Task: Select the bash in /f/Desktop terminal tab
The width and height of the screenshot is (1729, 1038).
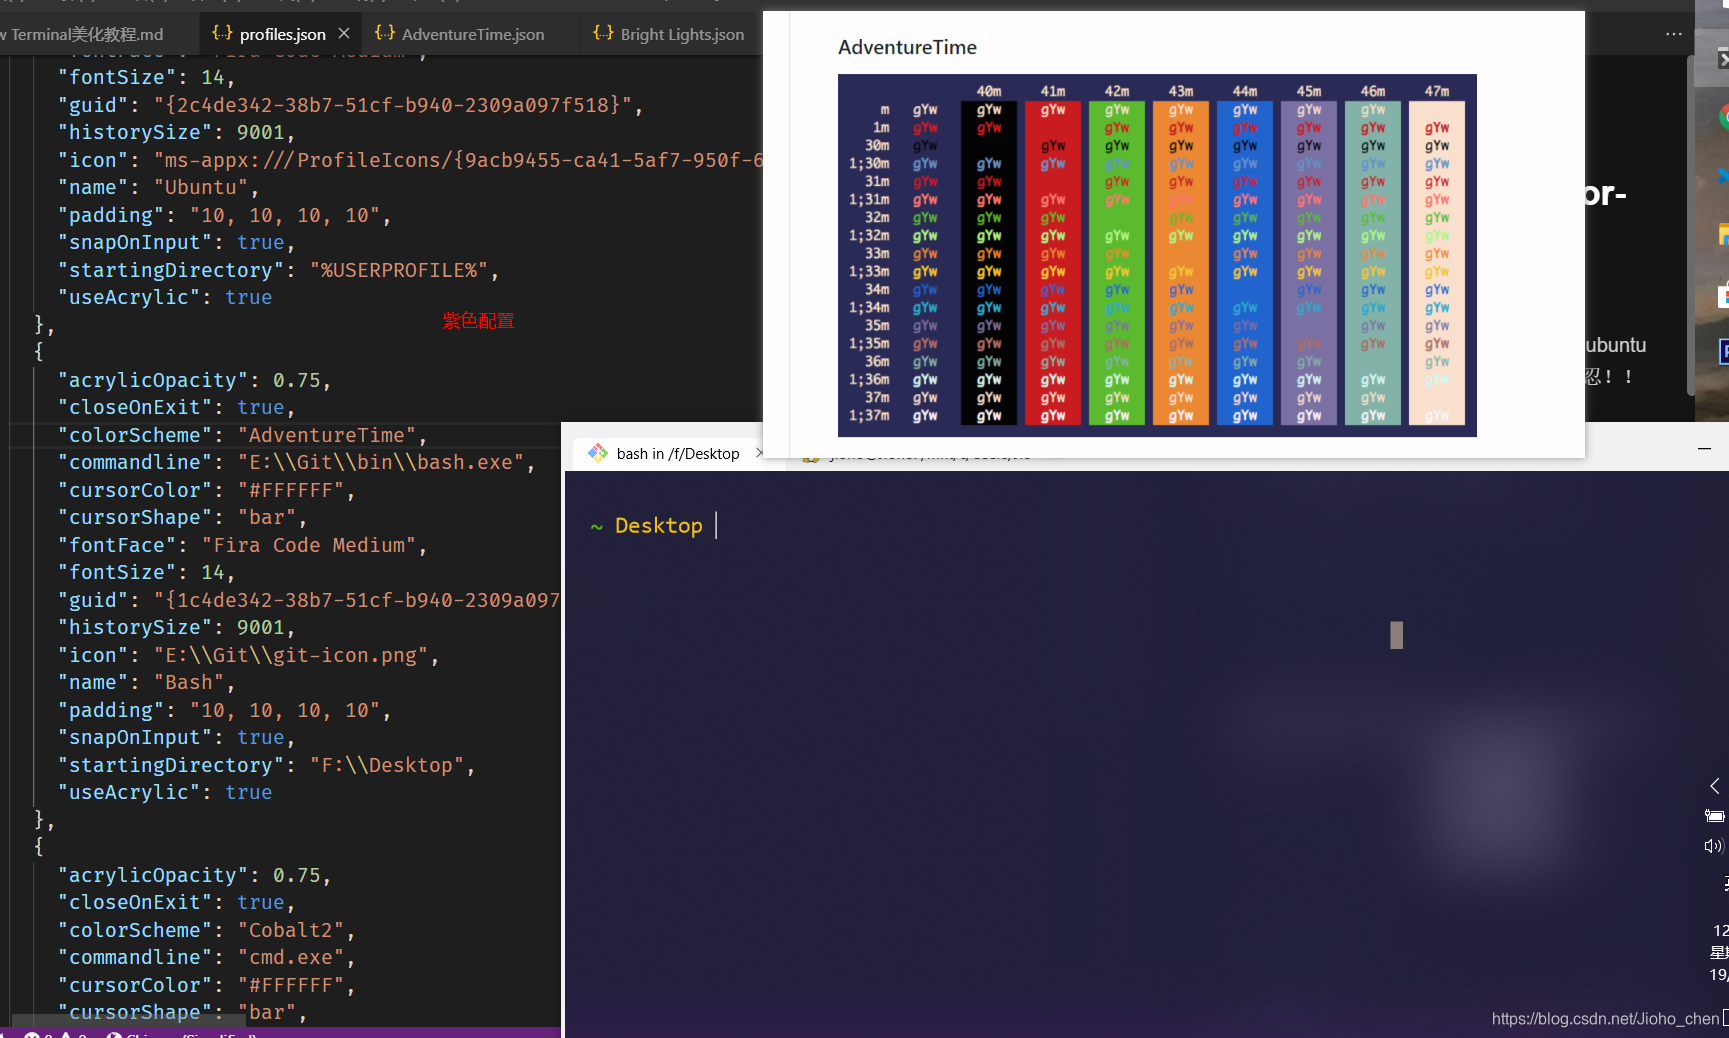Action: [677, 454]
